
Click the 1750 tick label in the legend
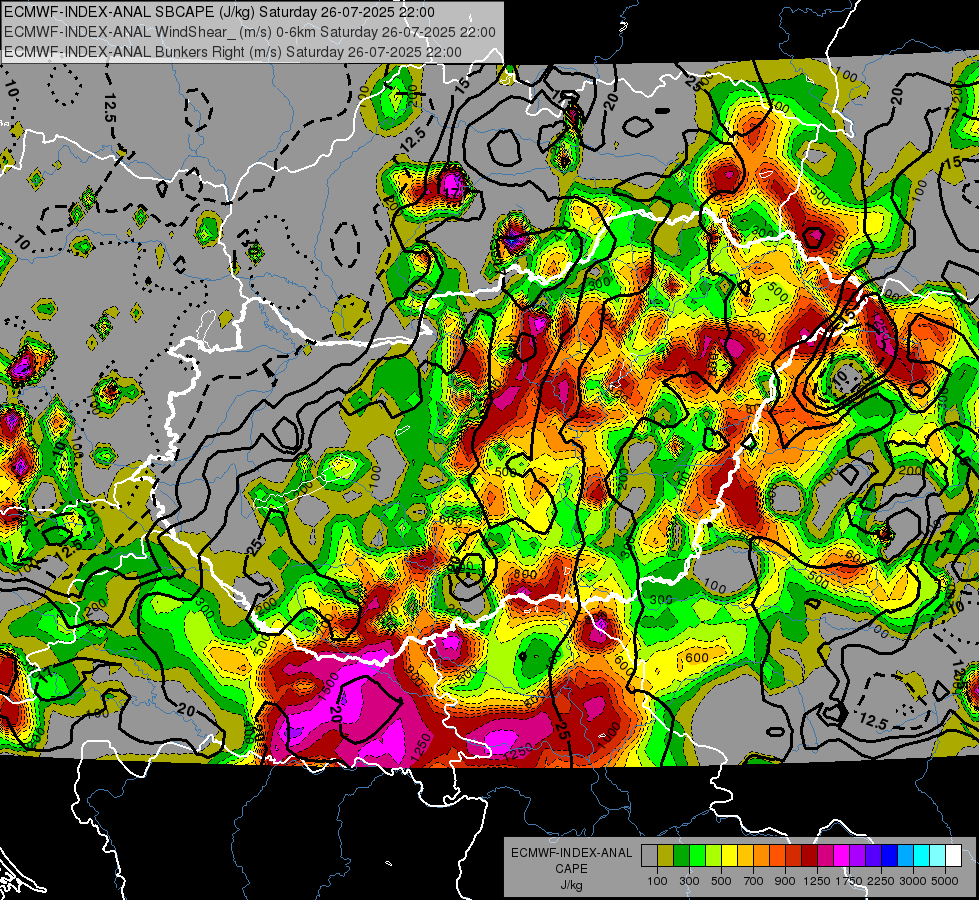(849, 881)
